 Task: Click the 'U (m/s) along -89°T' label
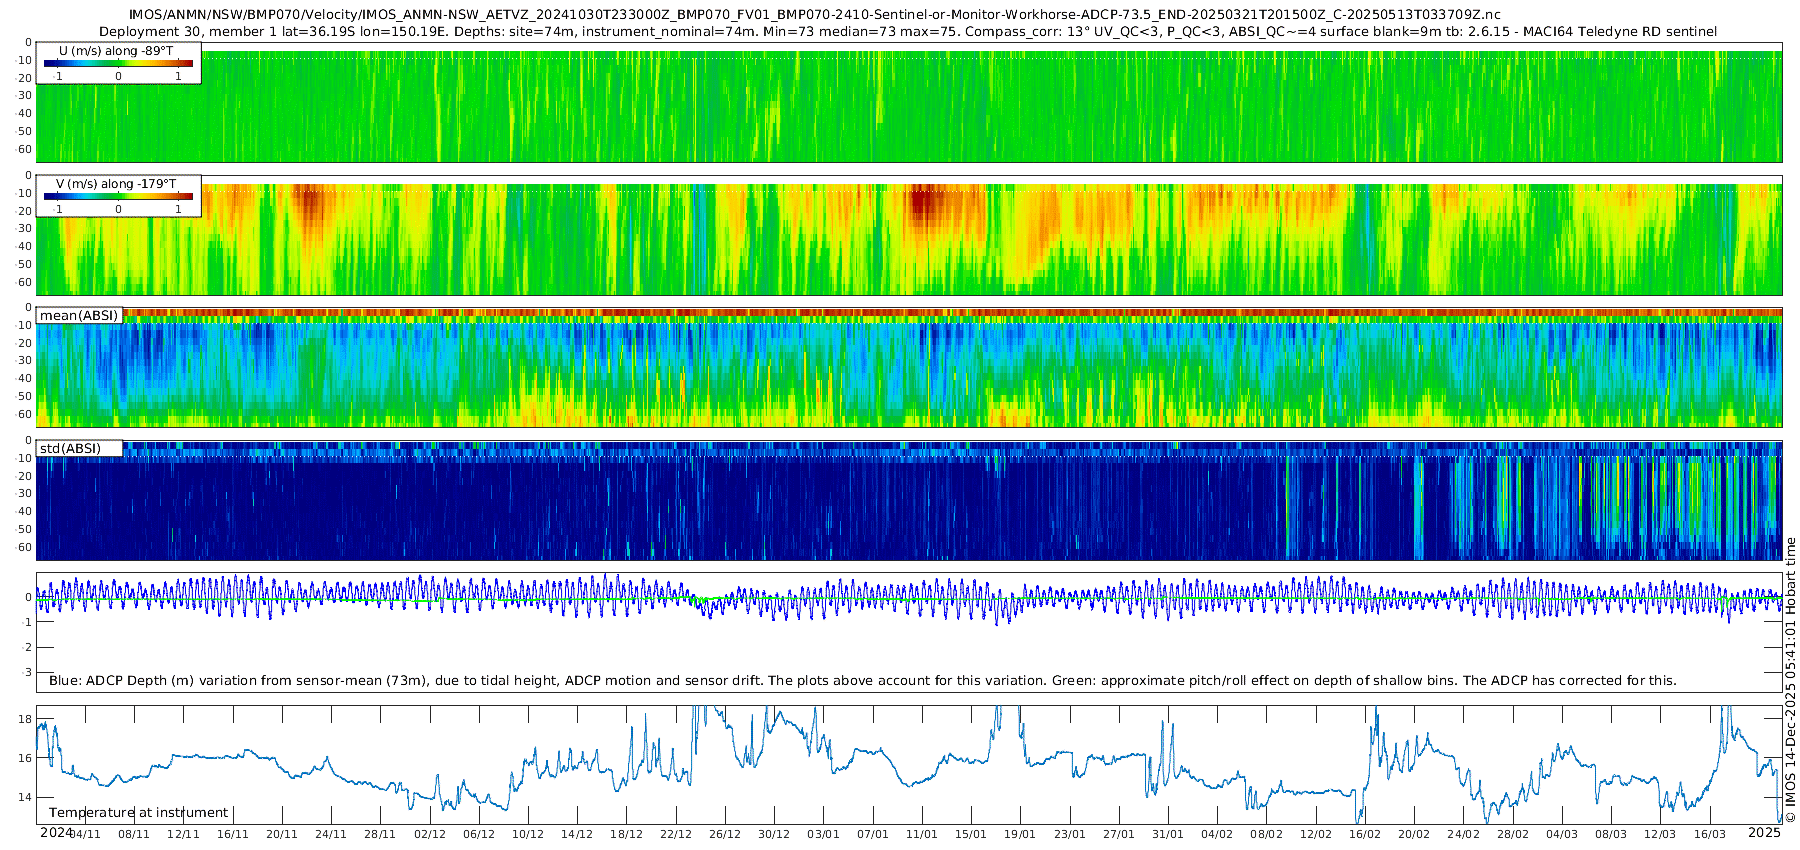click(x=116, y=50)
